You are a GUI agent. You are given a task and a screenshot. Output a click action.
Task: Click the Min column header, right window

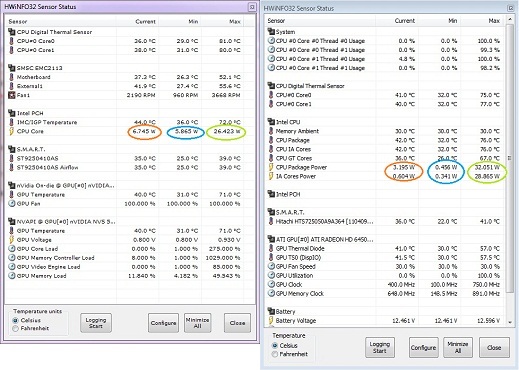point(439,21)
